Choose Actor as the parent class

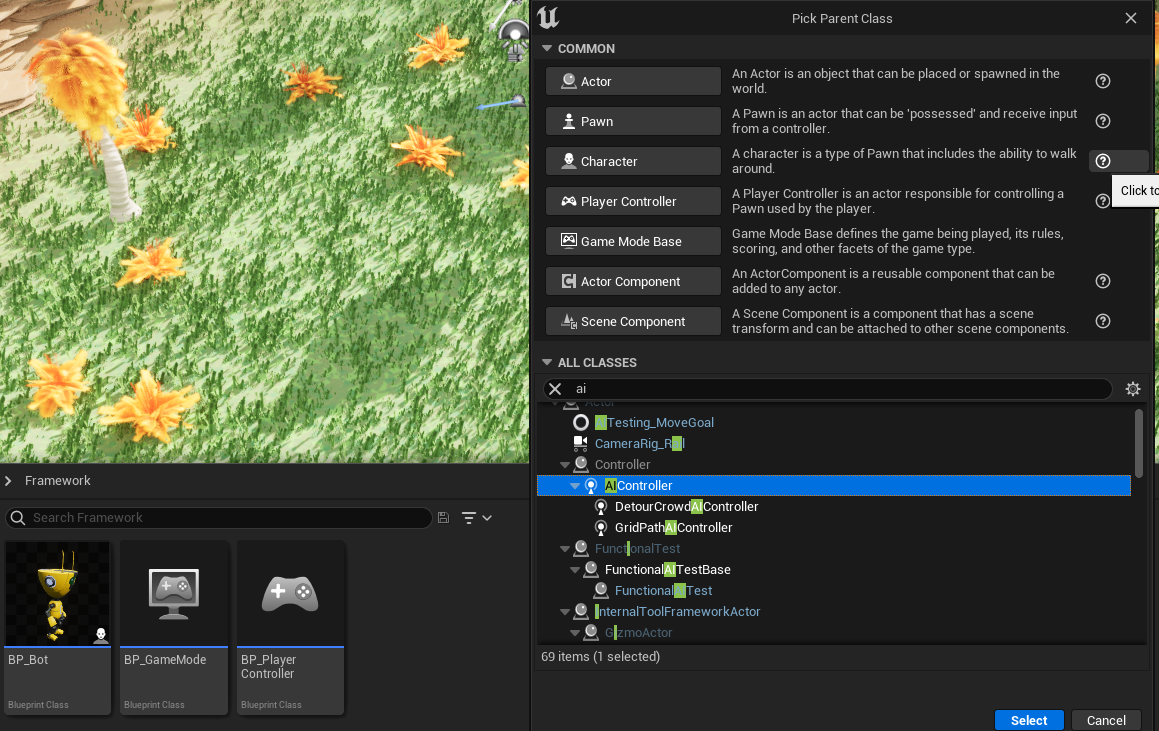(x=633, y=81)
